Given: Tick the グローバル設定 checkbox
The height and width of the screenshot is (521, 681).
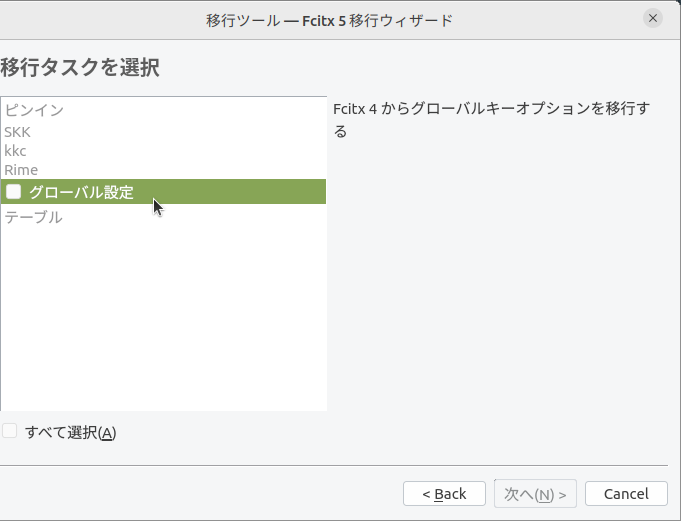Looking at the screenshot, I should [14, 192].
